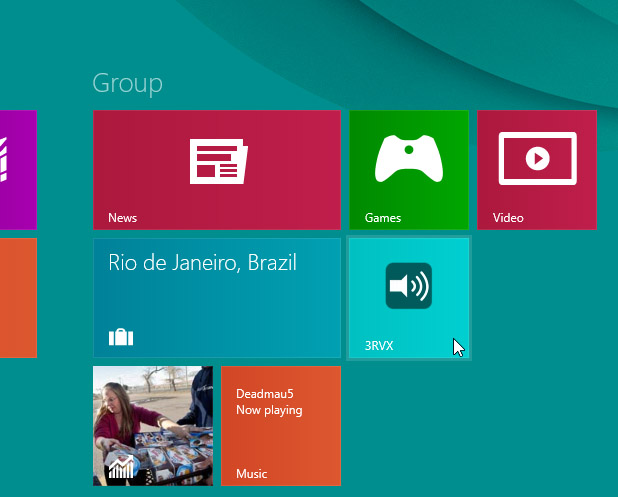
Task: Click the News label text
Action: [x=123, y=218]
